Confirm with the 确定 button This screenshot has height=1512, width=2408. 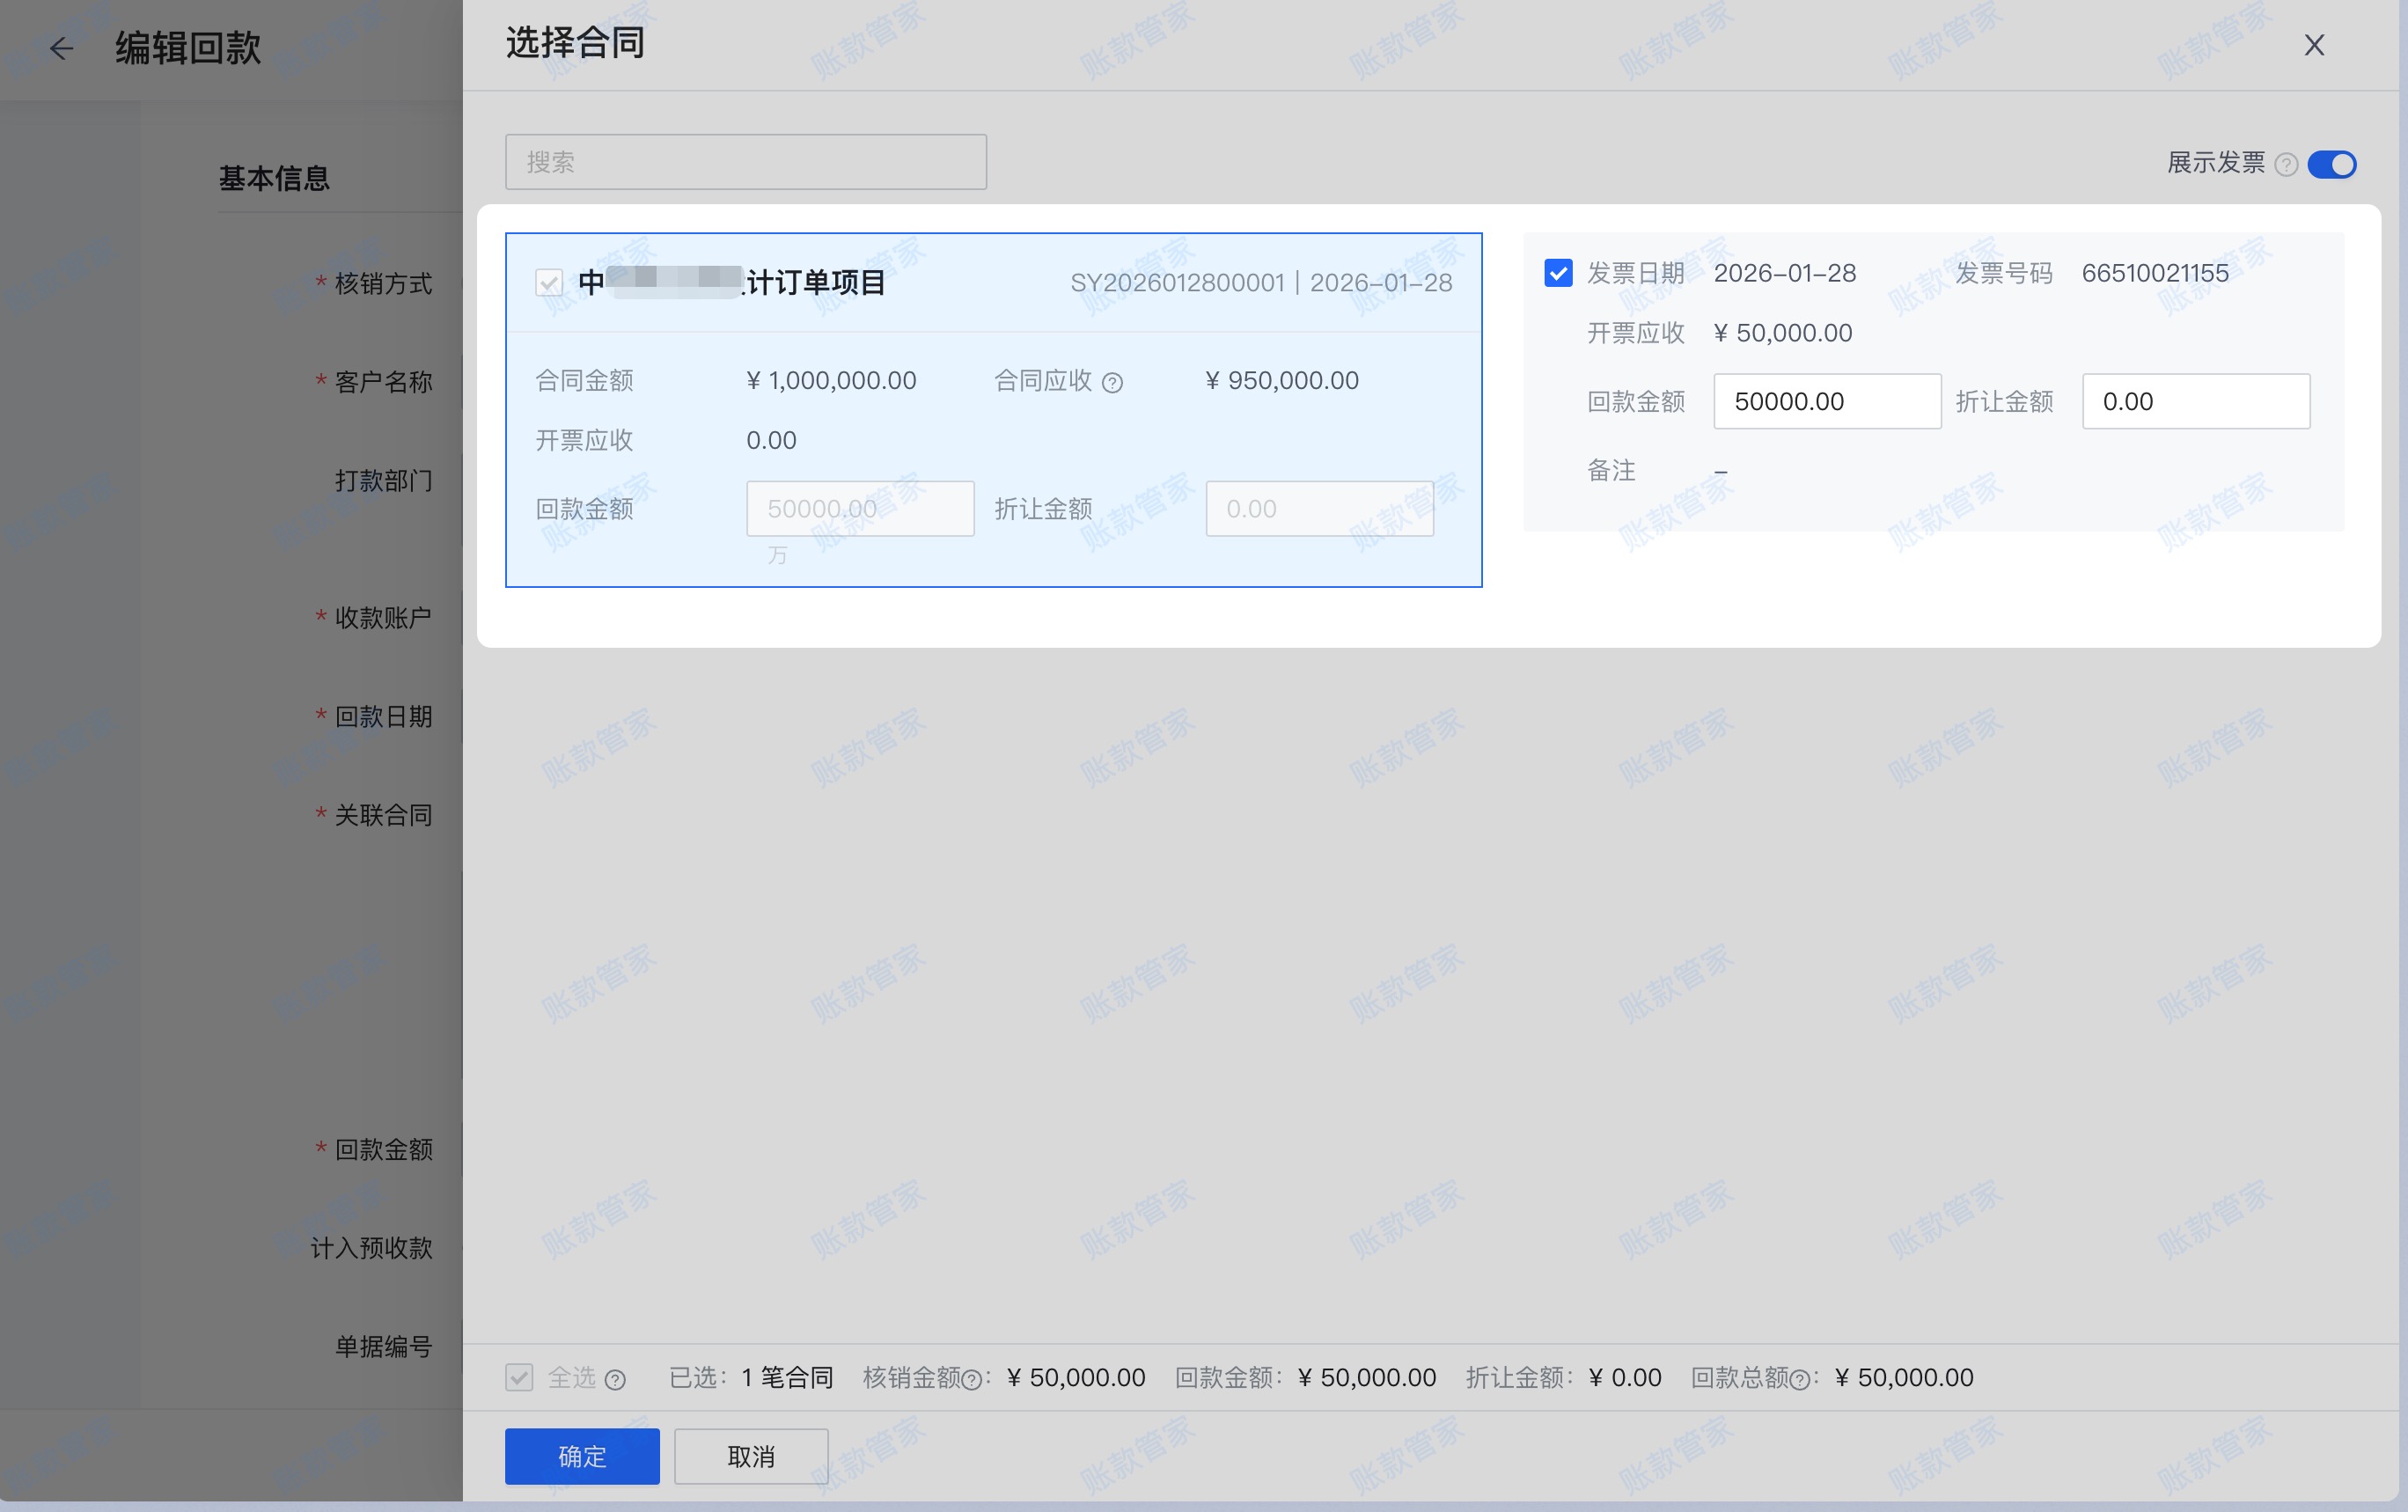(x=582, y=1456)
